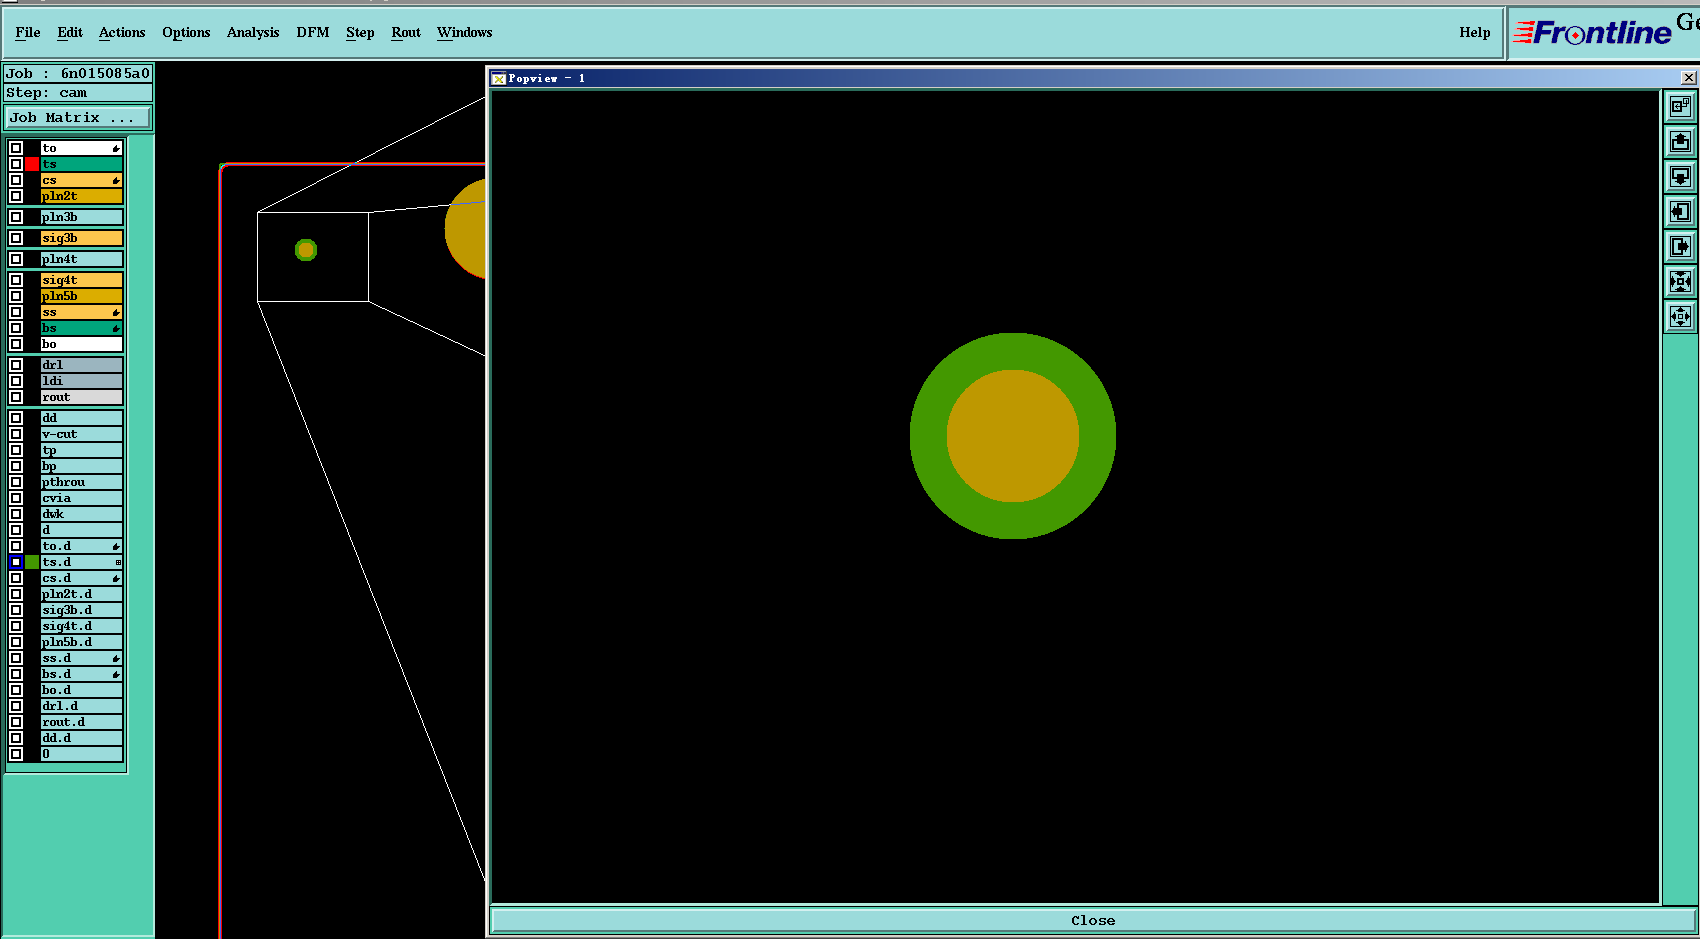Open the Help menu

(1475, 32)
